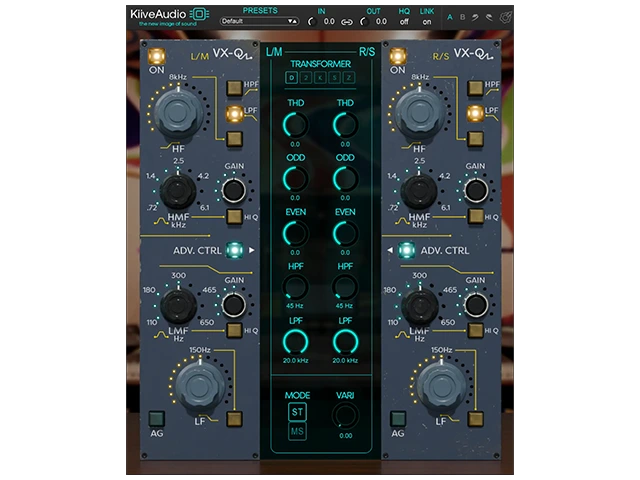Click the undo arrow icon
640x480 pixels.
[x=475, y=17]
